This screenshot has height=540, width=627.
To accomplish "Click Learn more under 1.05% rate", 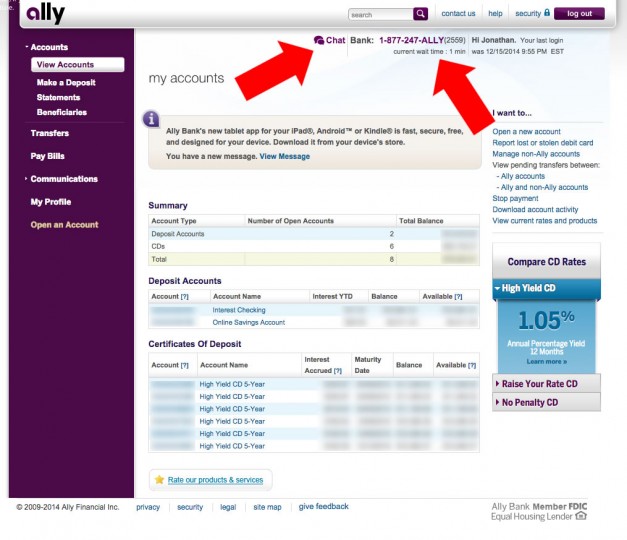I will tap(546, 362).
